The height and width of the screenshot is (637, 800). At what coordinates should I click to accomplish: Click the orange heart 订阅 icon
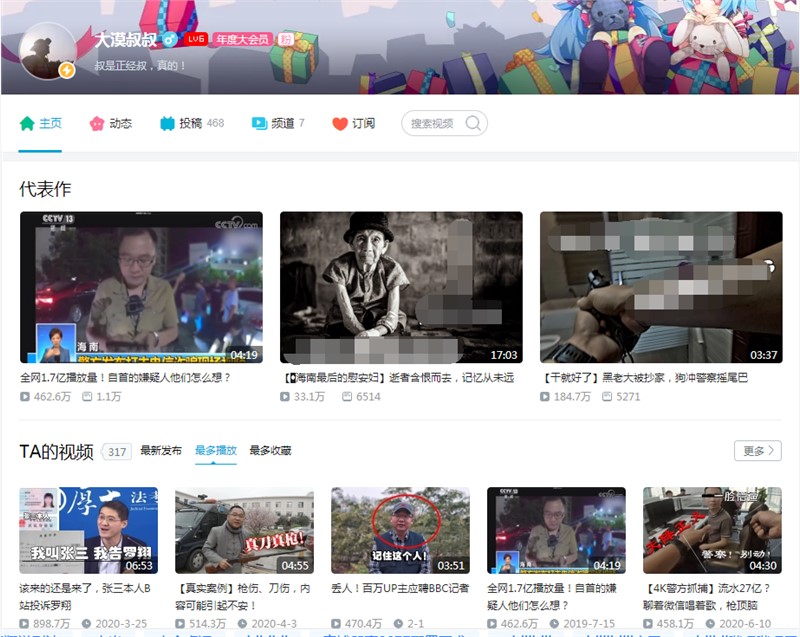[x=340, y=124]
